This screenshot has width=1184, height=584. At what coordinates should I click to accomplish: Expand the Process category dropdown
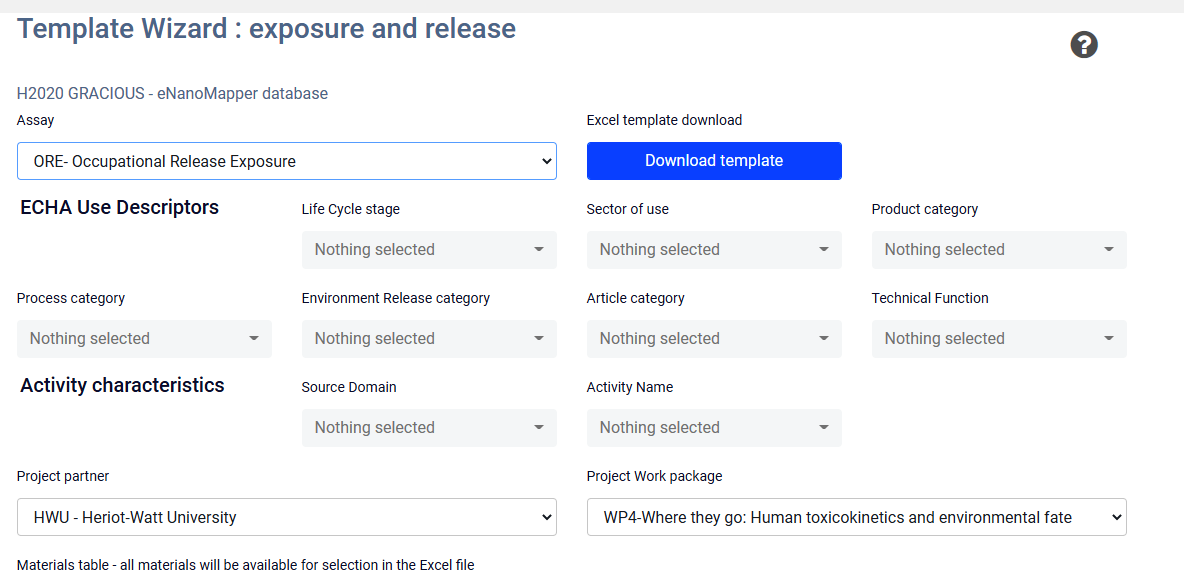pyautogui.click(x=144, y=339)
